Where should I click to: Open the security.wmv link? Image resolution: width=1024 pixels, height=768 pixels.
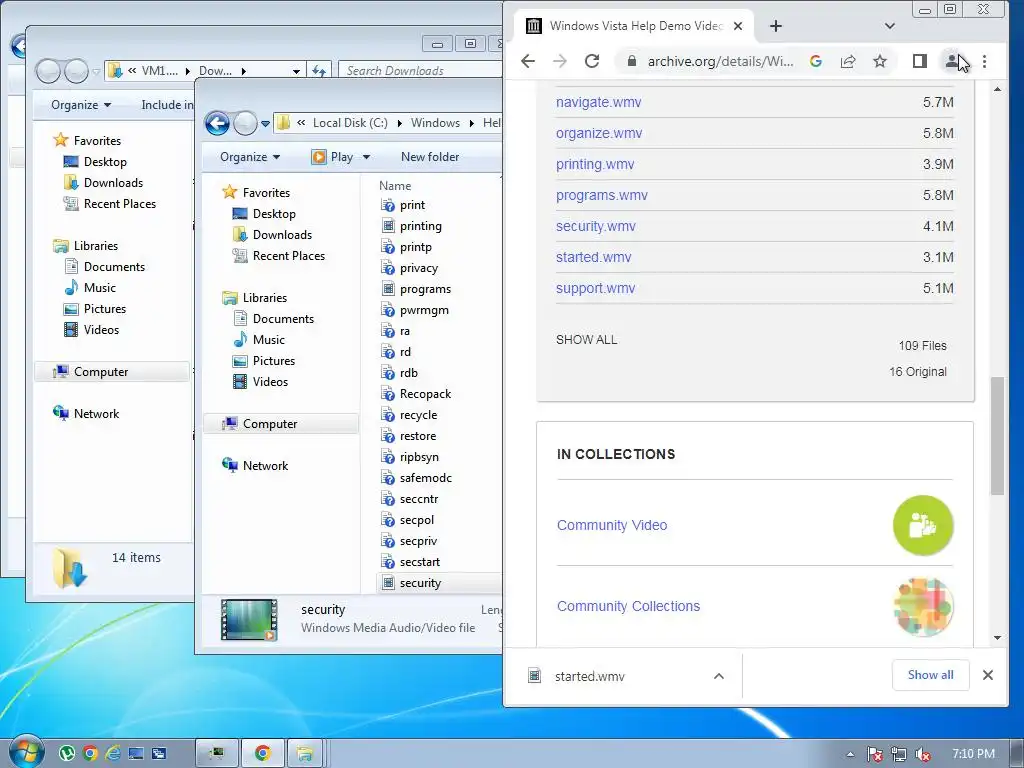click(x=596, y=227)
